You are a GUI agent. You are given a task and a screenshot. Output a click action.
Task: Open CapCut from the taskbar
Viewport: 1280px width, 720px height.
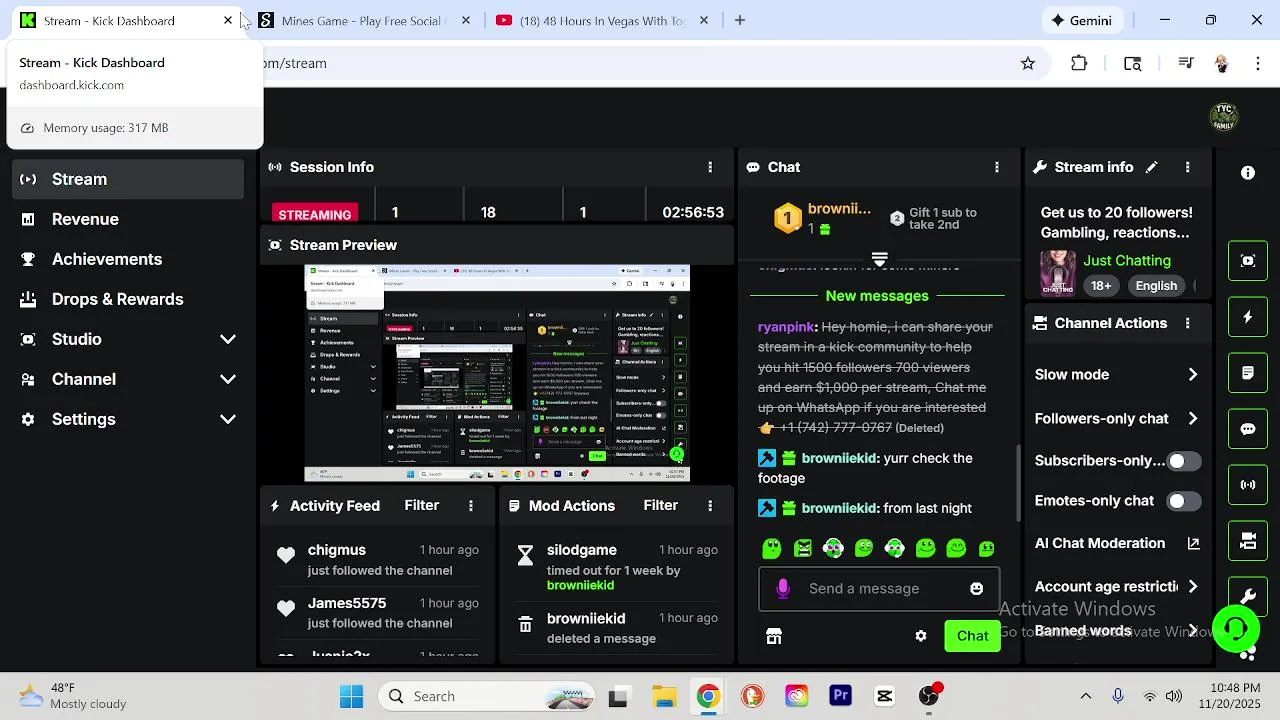[885, 696]
